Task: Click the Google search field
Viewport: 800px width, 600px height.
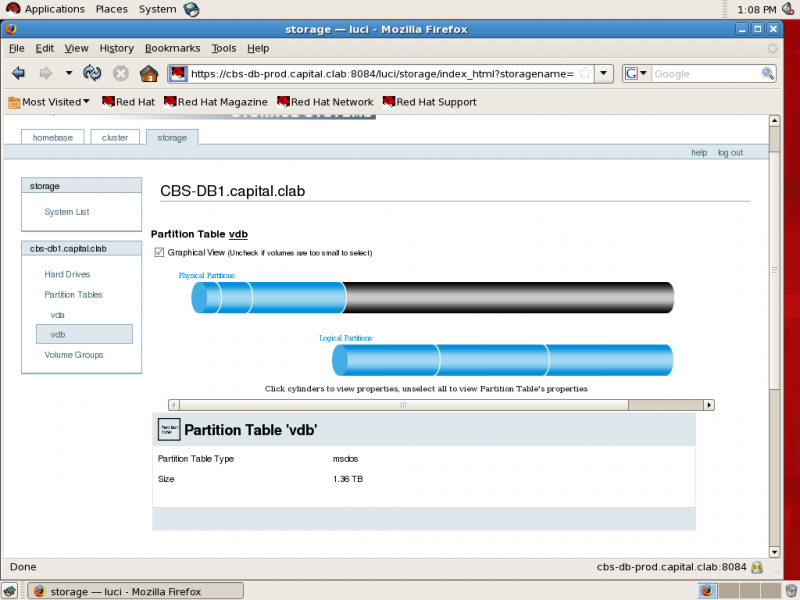Action: [x=706, y=73]
